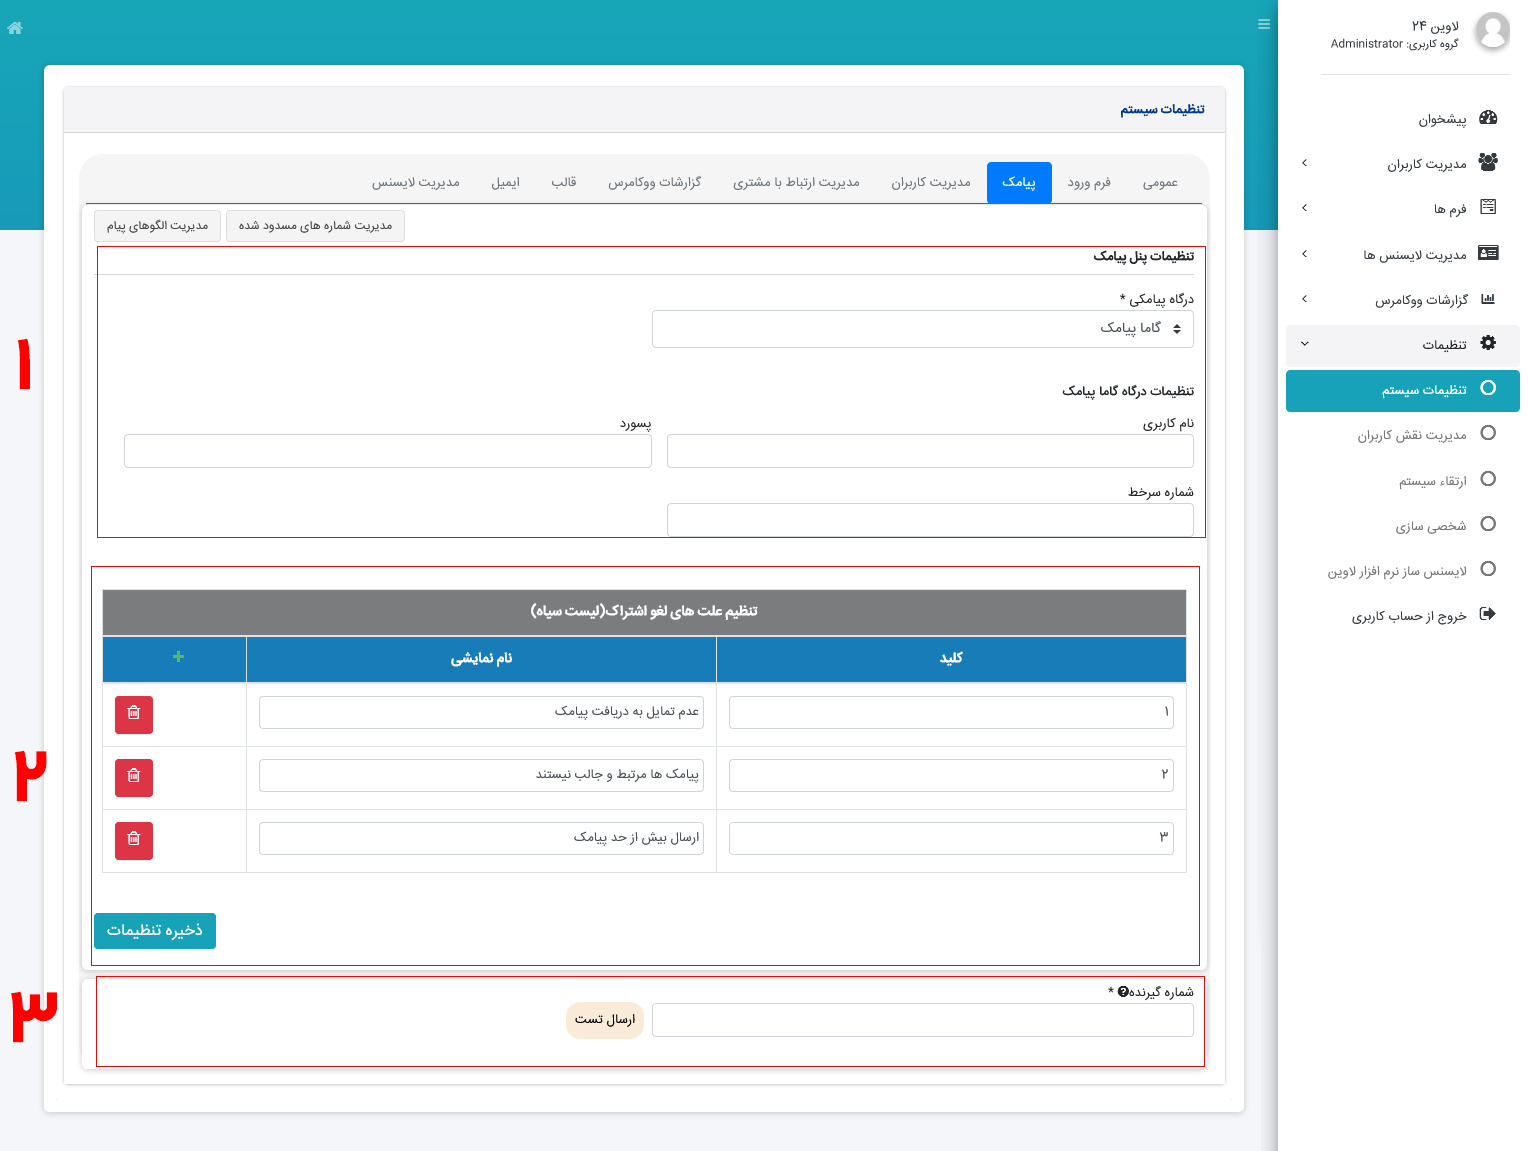Add a new blacklist reason with the green plus icon

coord(178,657)
